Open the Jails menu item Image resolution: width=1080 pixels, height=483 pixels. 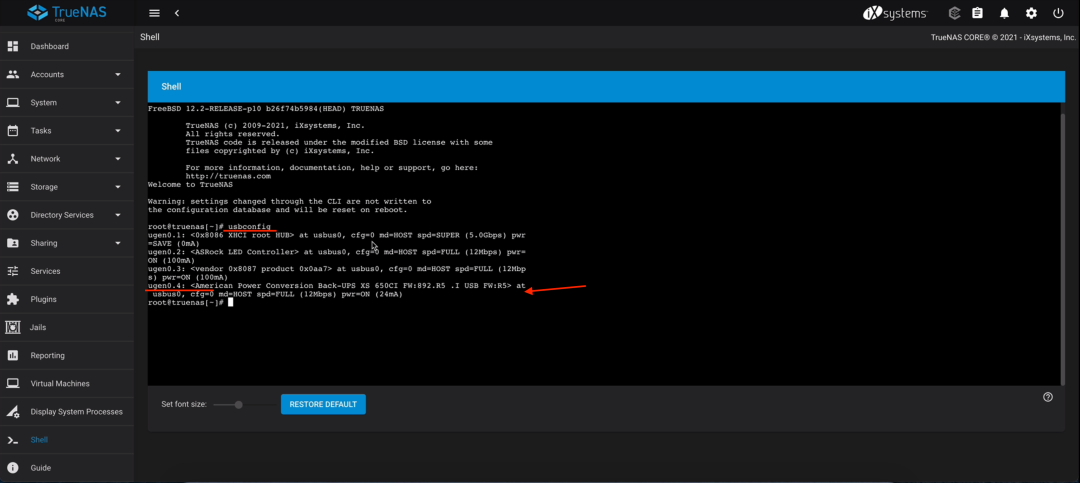67,327
